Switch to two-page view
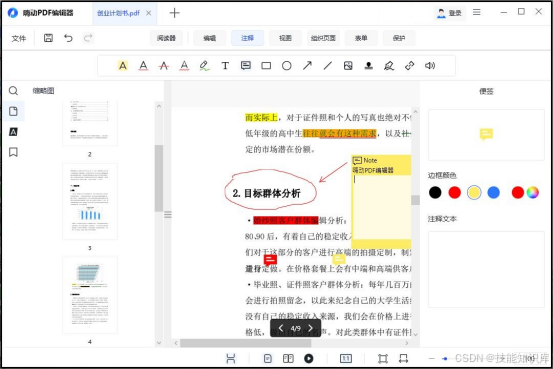Screen dimensions: 553x369 [288, 358]
